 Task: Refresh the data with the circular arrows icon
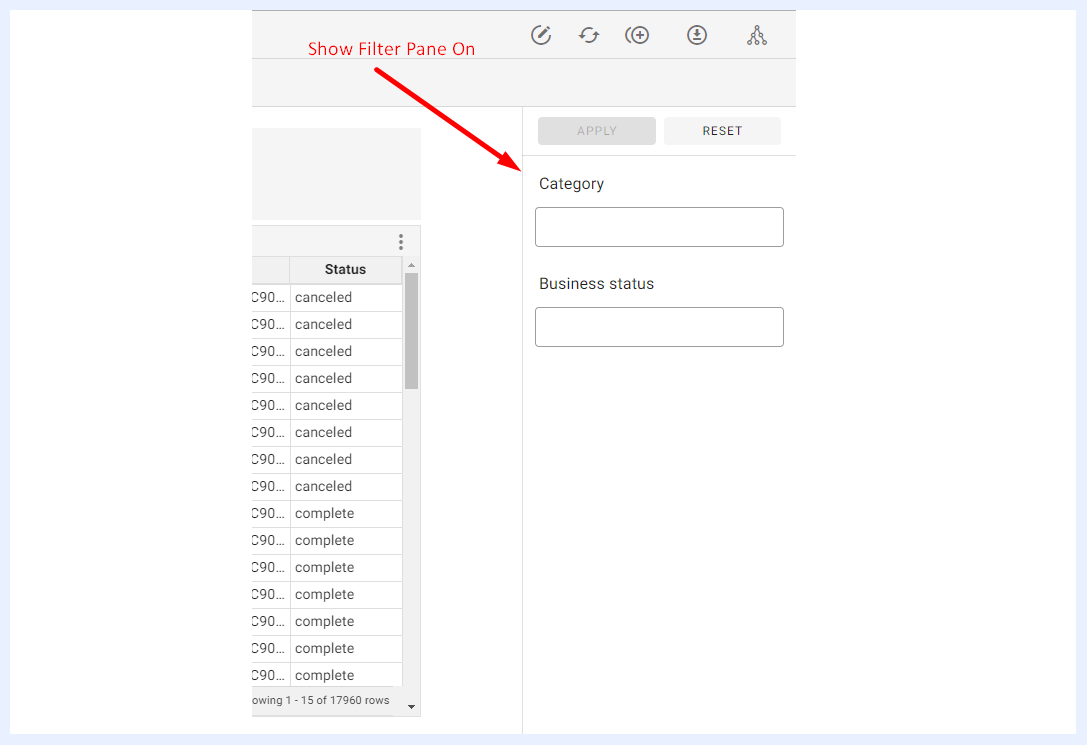[589, 35]
